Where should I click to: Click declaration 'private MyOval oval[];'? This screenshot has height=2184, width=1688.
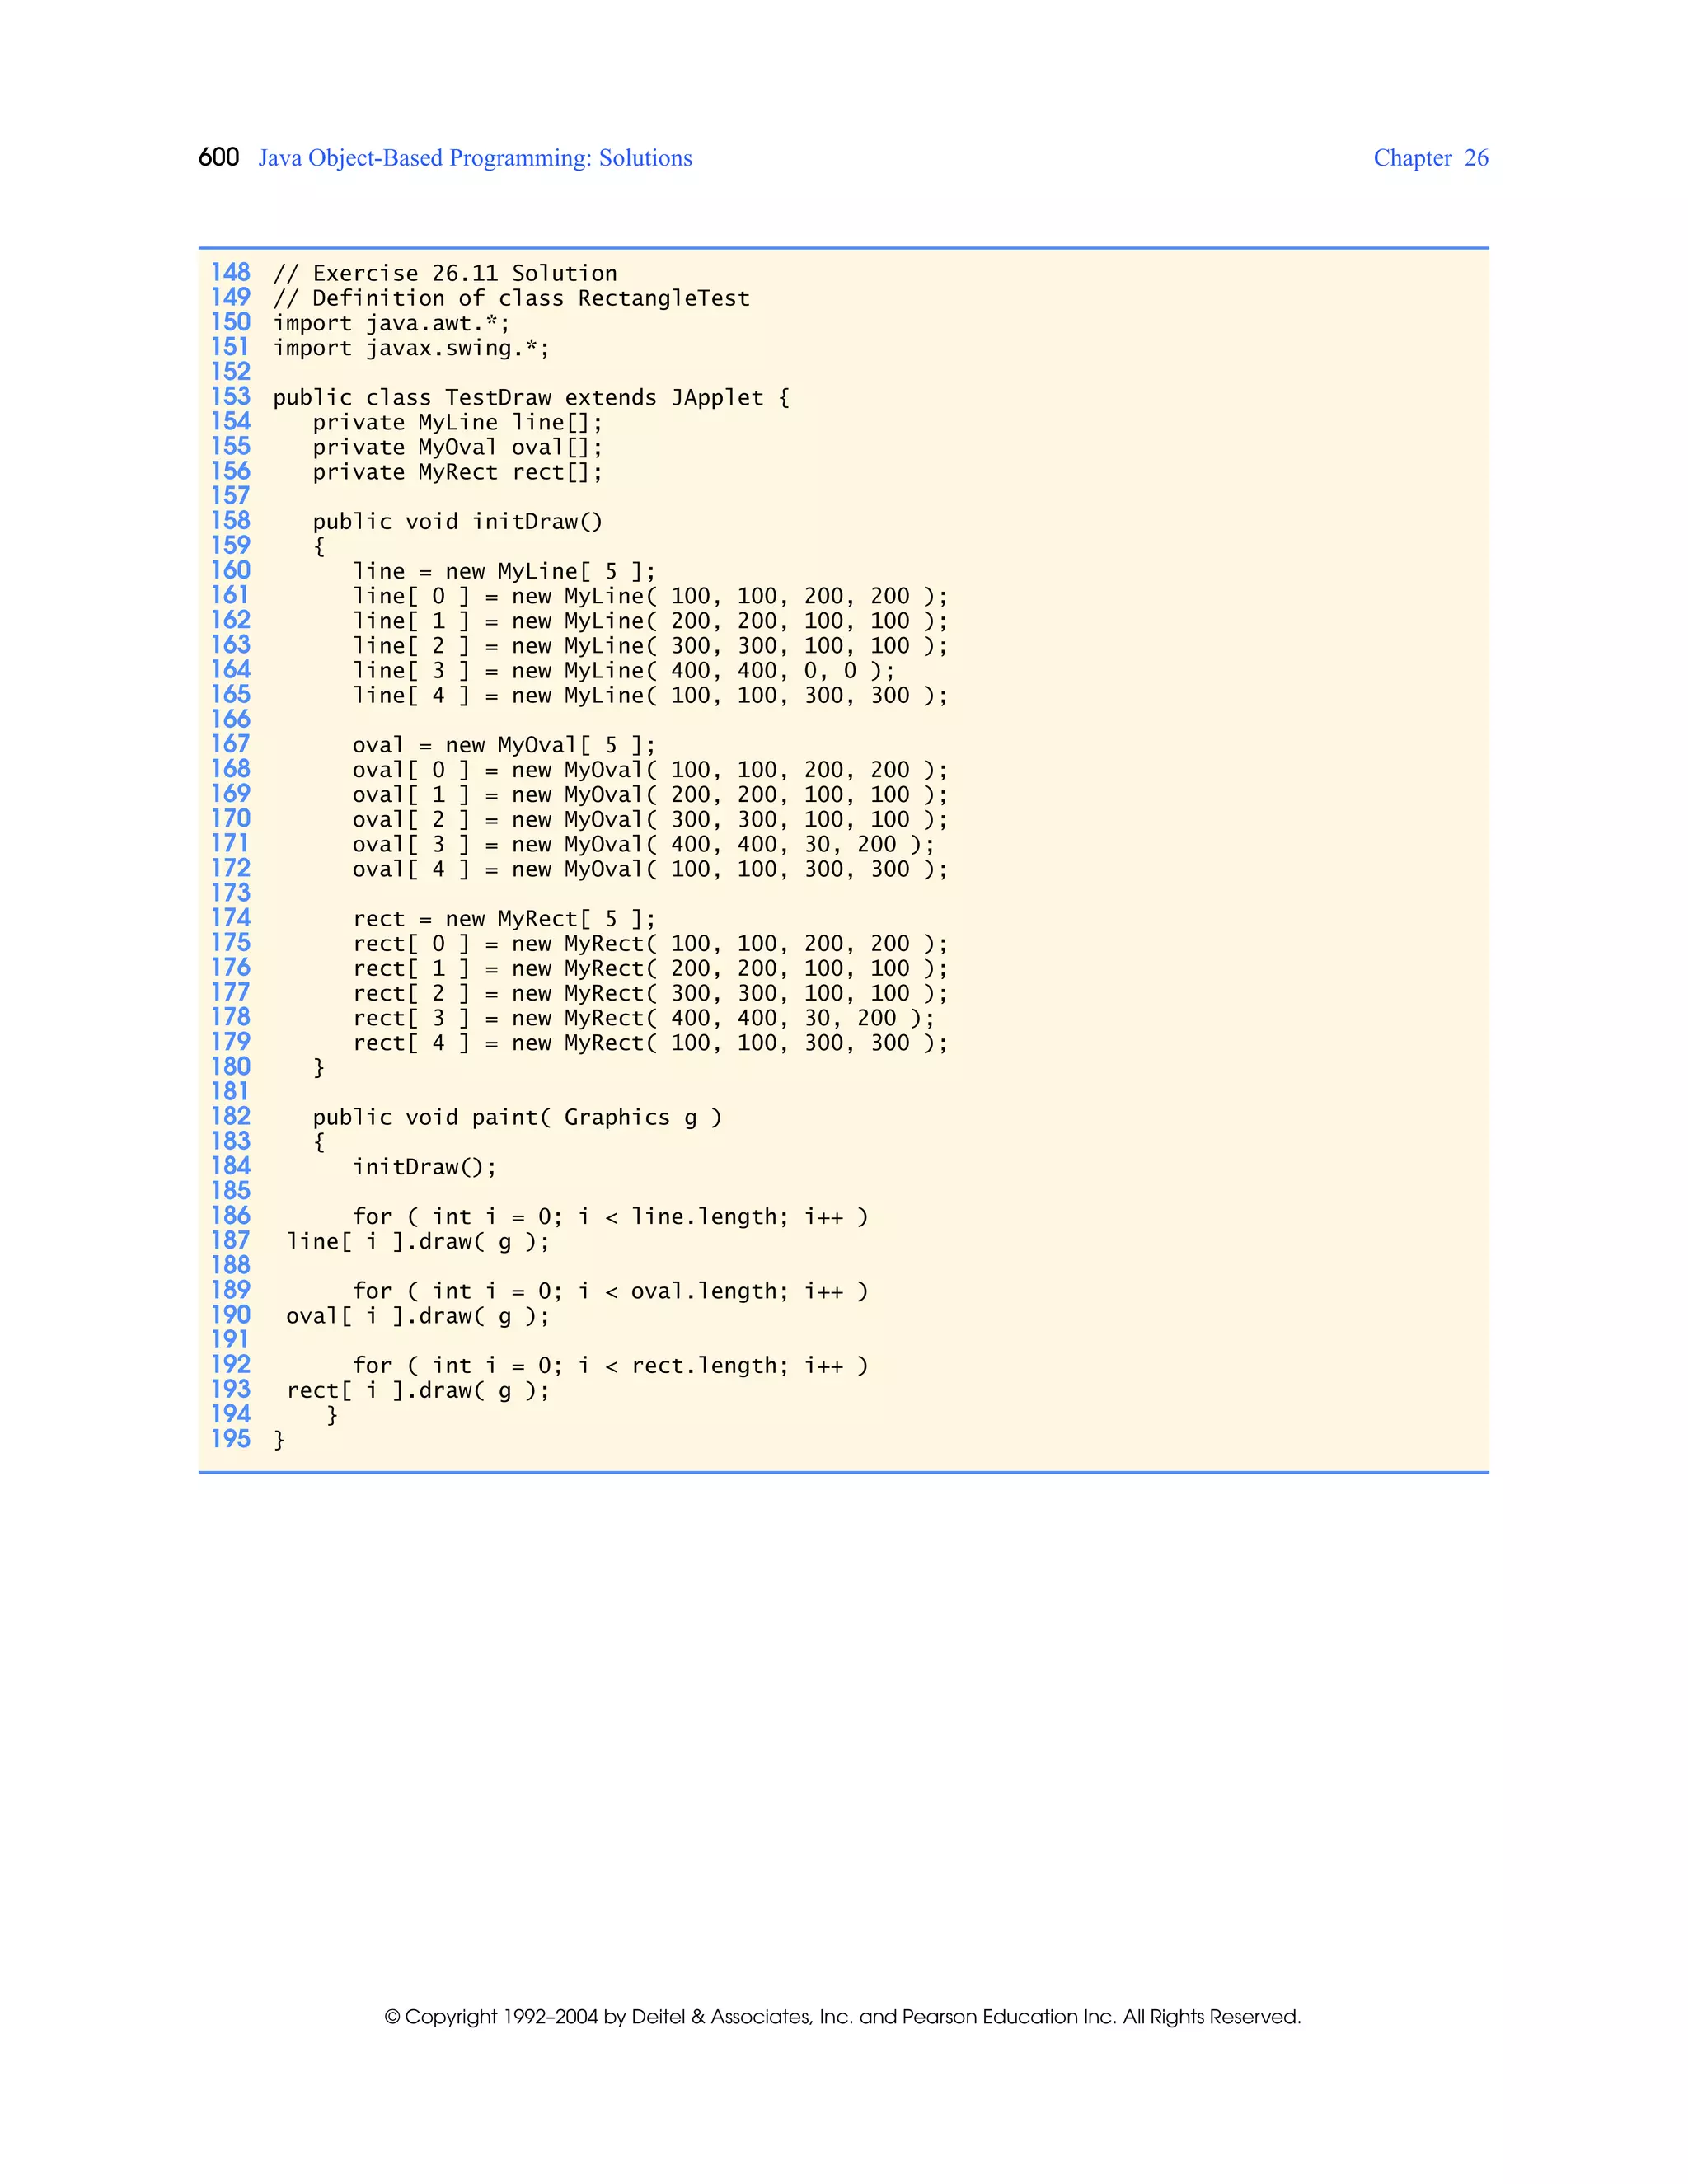pos(458,448)
